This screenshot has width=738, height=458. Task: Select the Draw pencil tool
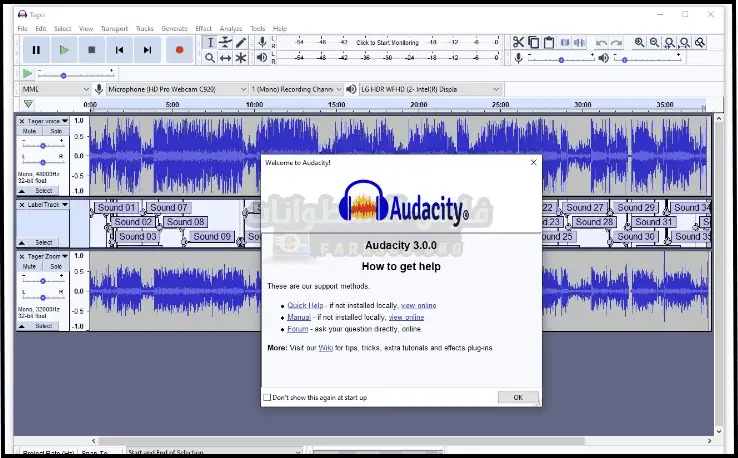pyautogui.click(x=241, y=42)
